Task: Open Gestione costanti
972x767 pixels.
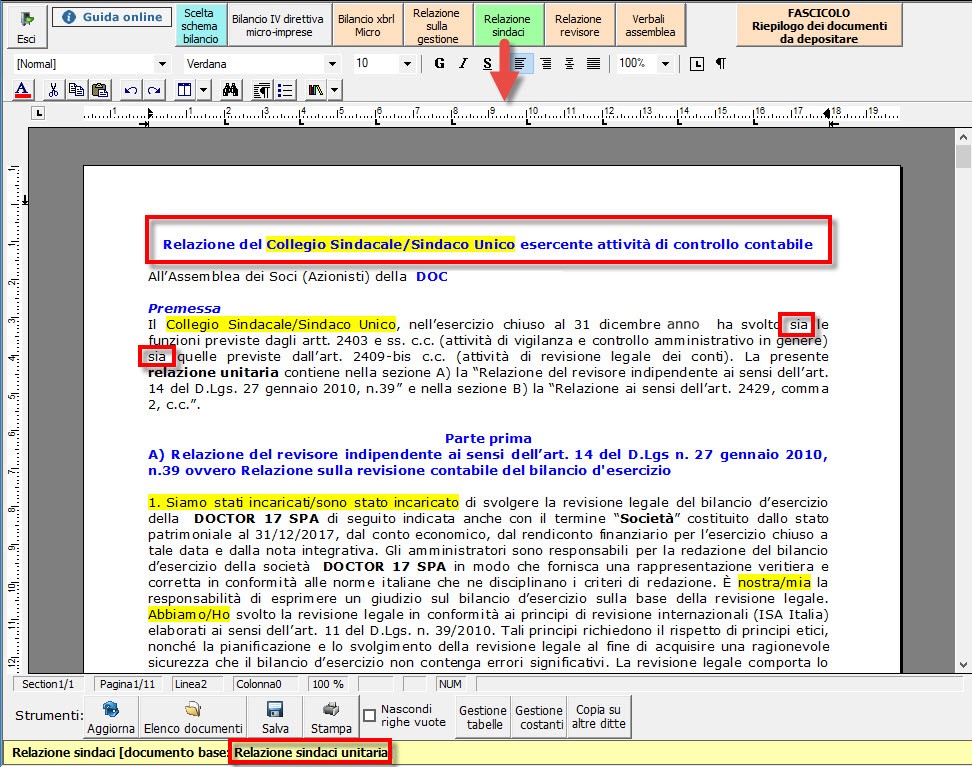Action: 540,717
